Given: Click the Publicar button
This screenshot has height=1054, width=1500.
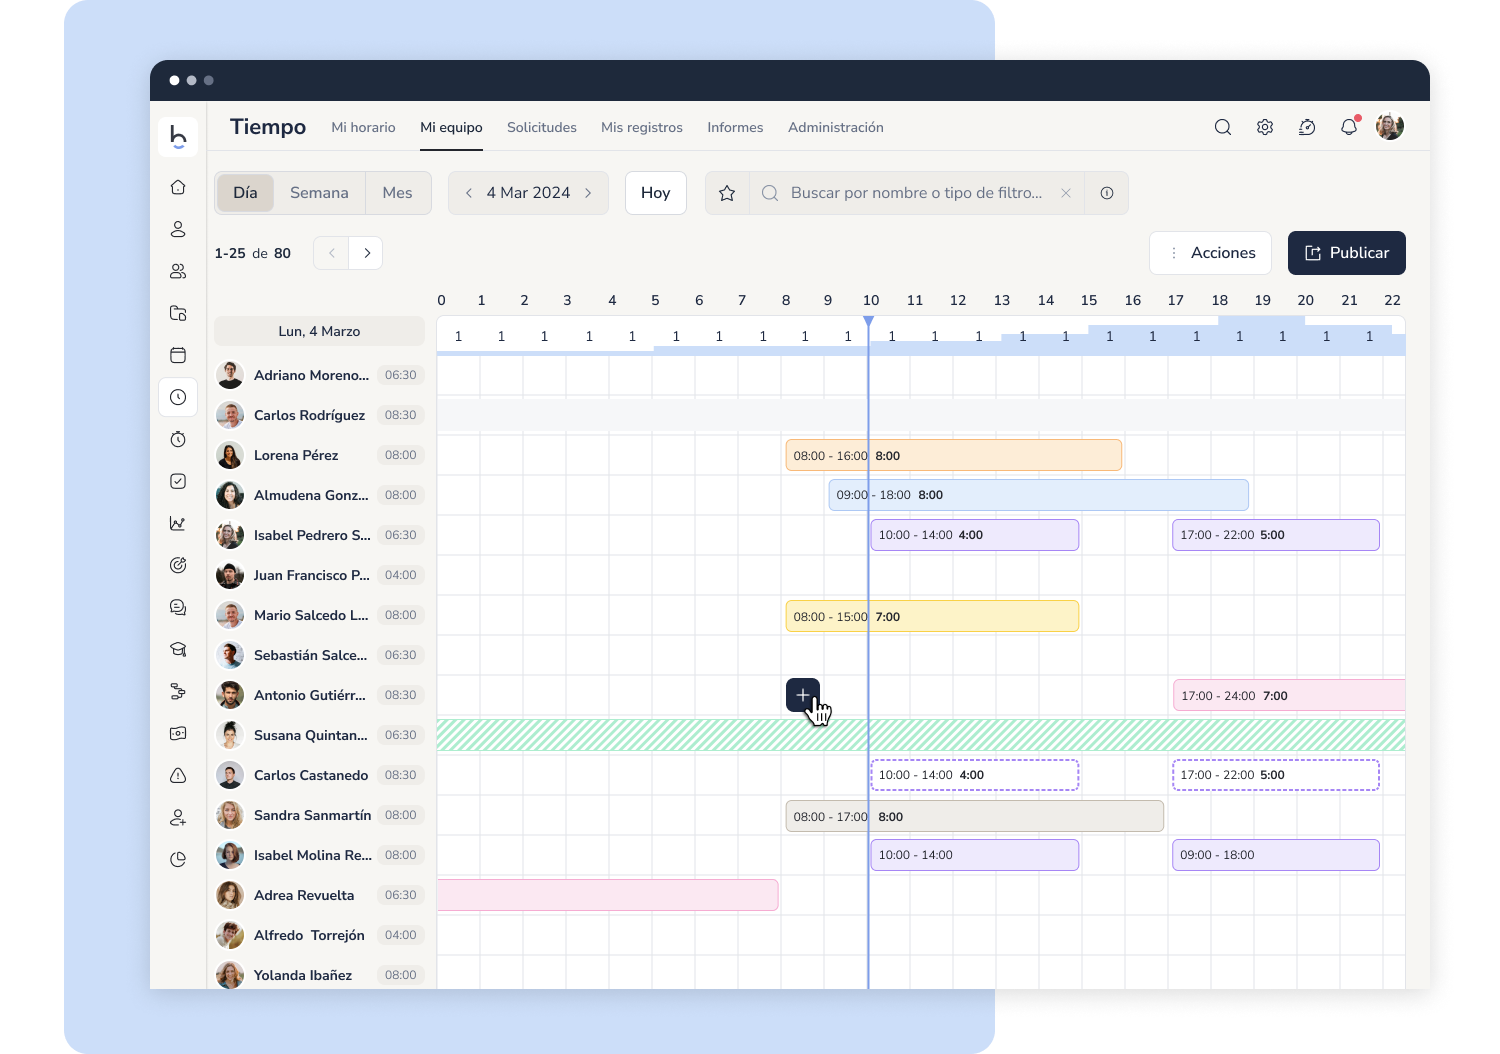Looking at the screenshot, I should click(1346, 253).
